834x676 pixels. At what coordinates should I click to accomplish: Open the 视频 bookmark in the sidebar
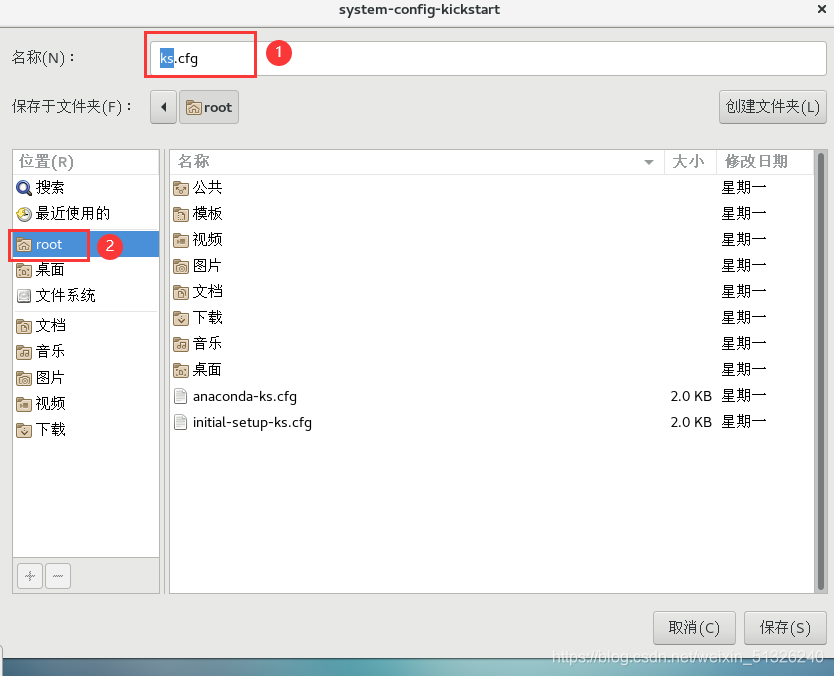pos(86,404)
